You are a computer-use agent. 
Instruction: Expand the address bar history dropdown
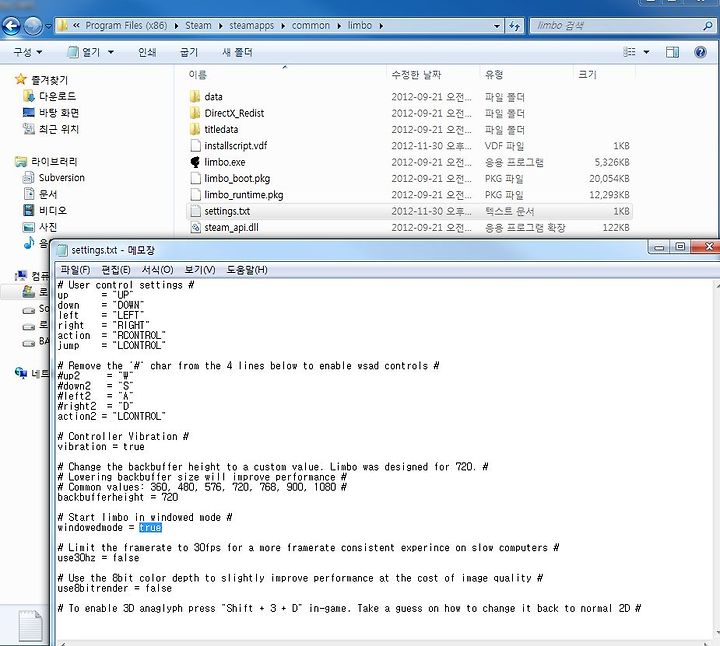coord(497,26)
